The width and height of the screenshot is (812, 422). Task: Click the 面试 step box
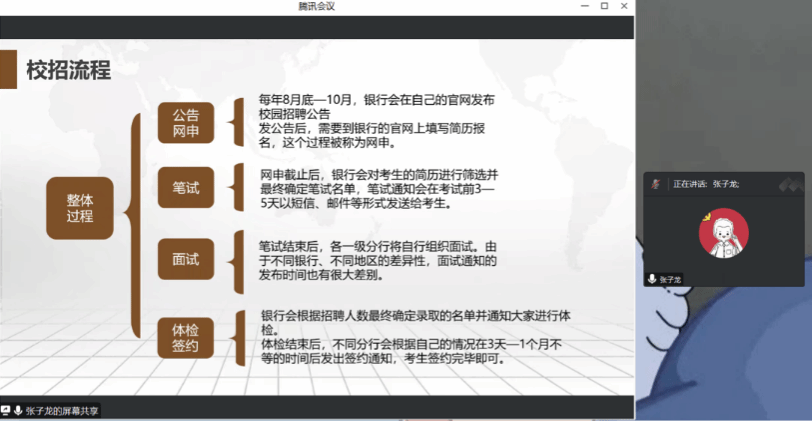point(186,259)
